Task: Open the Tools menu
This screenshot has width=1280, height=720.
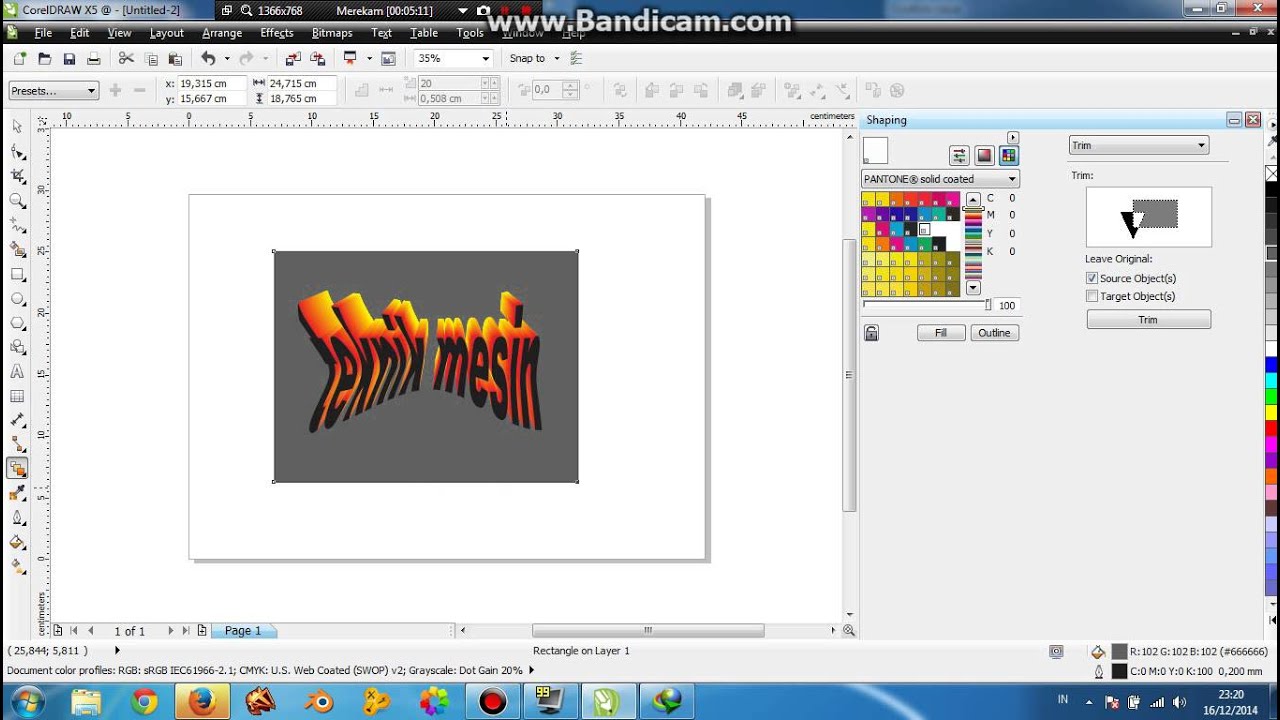Action: coord(470,33)
